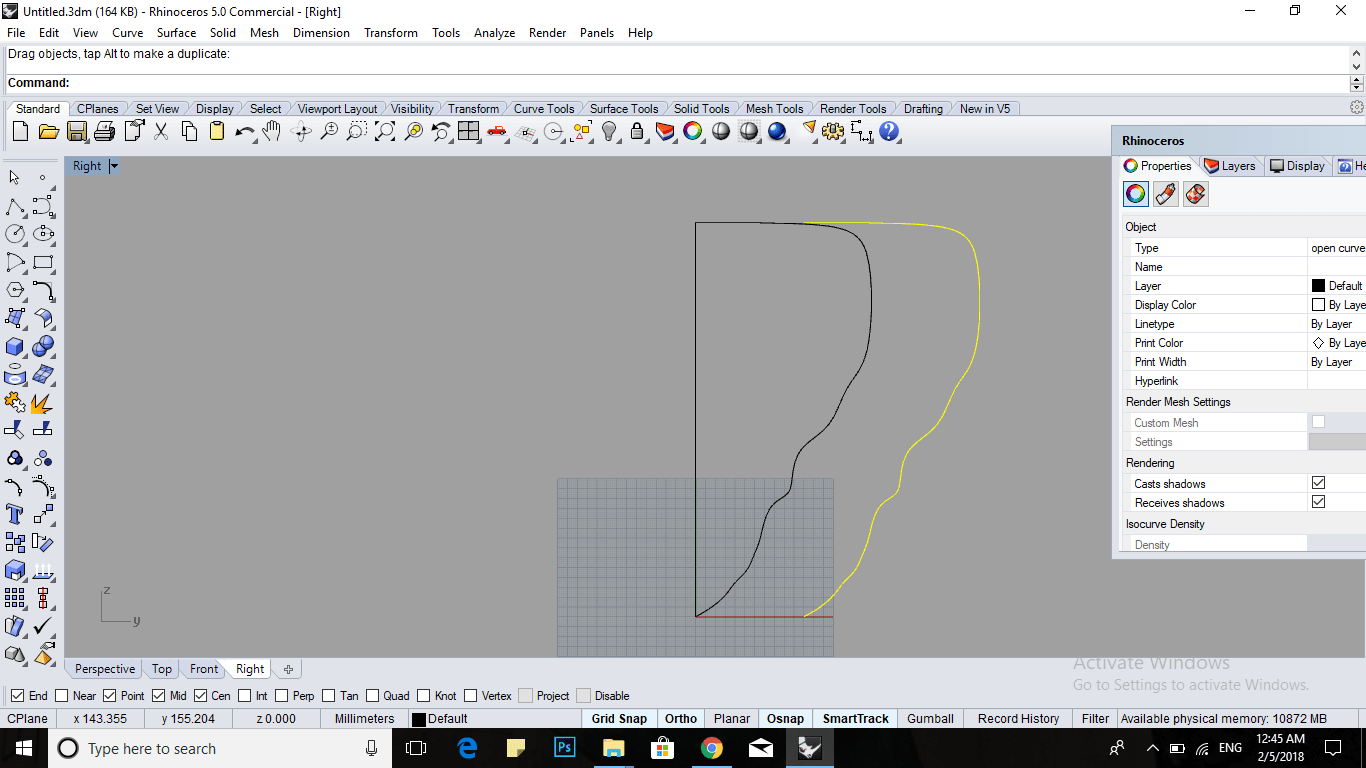Toggle Ortho mode in status bar

pos(681,719)
